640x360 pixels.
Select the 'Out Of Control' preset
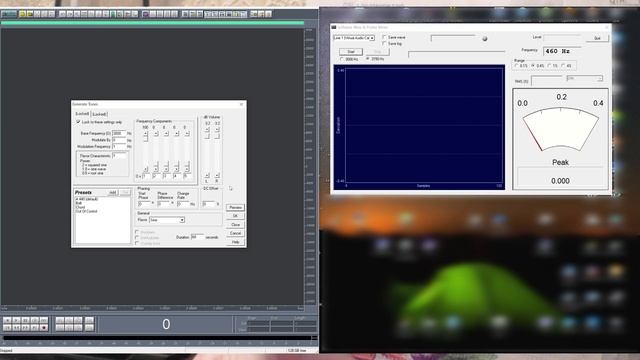(x=86, y=211)
